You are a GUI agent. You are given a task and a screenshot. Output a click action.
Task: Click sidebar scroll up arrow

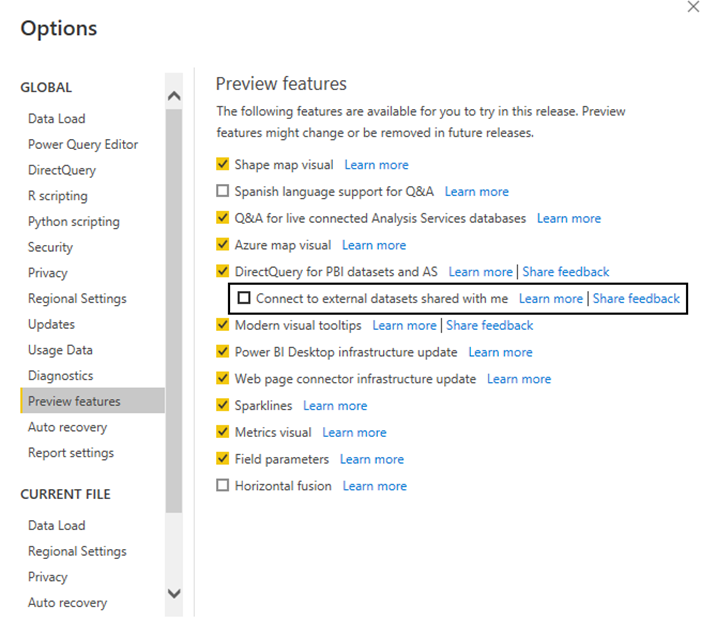174,96
